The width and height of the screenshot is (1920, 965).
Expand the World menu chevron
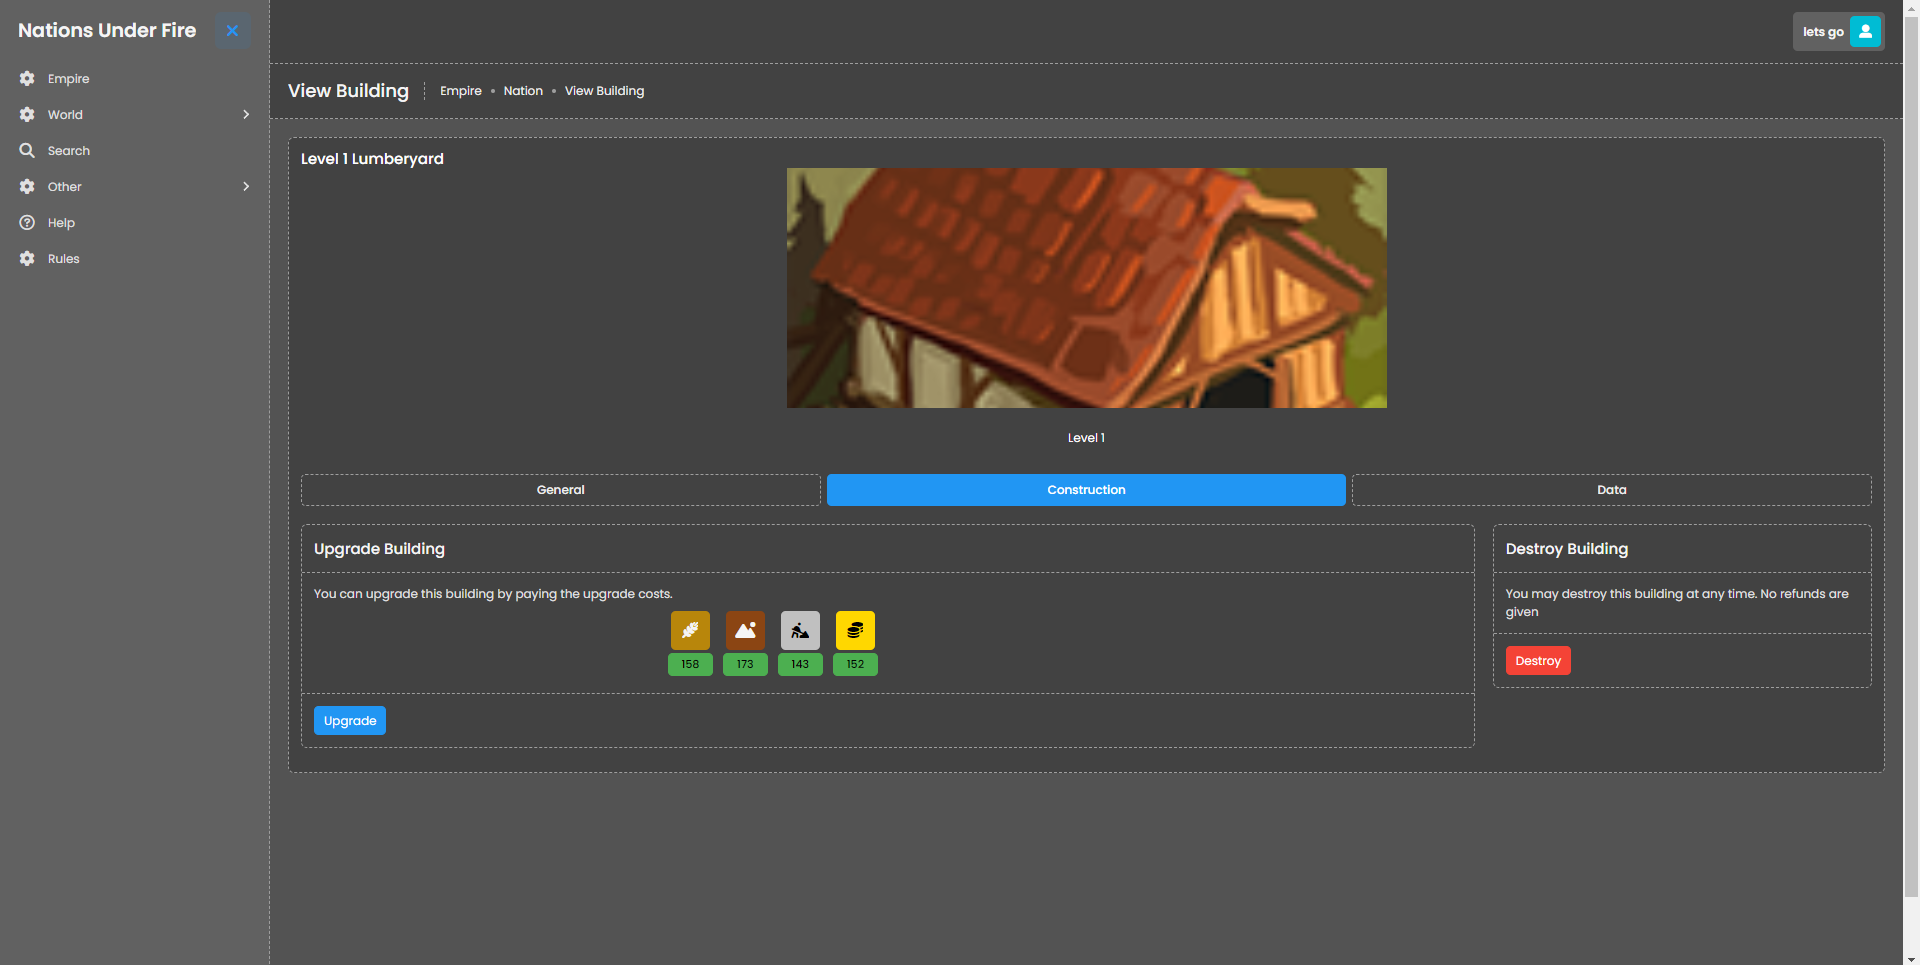(246, 114)
